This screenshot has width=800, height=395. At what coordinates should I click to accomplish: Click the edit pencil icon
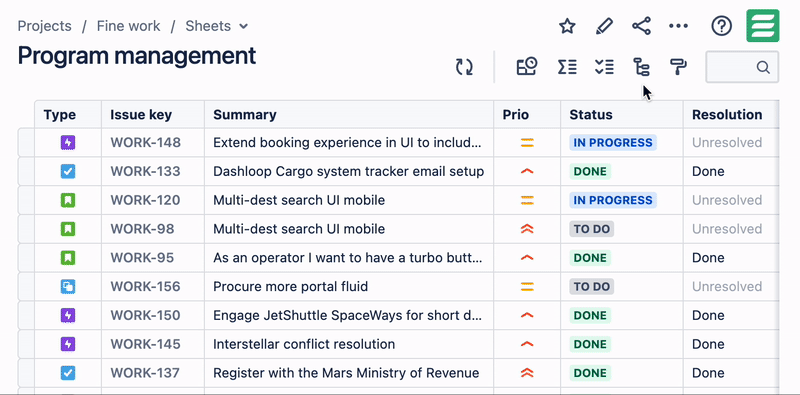pyautogui.click(x=605, y=26)
